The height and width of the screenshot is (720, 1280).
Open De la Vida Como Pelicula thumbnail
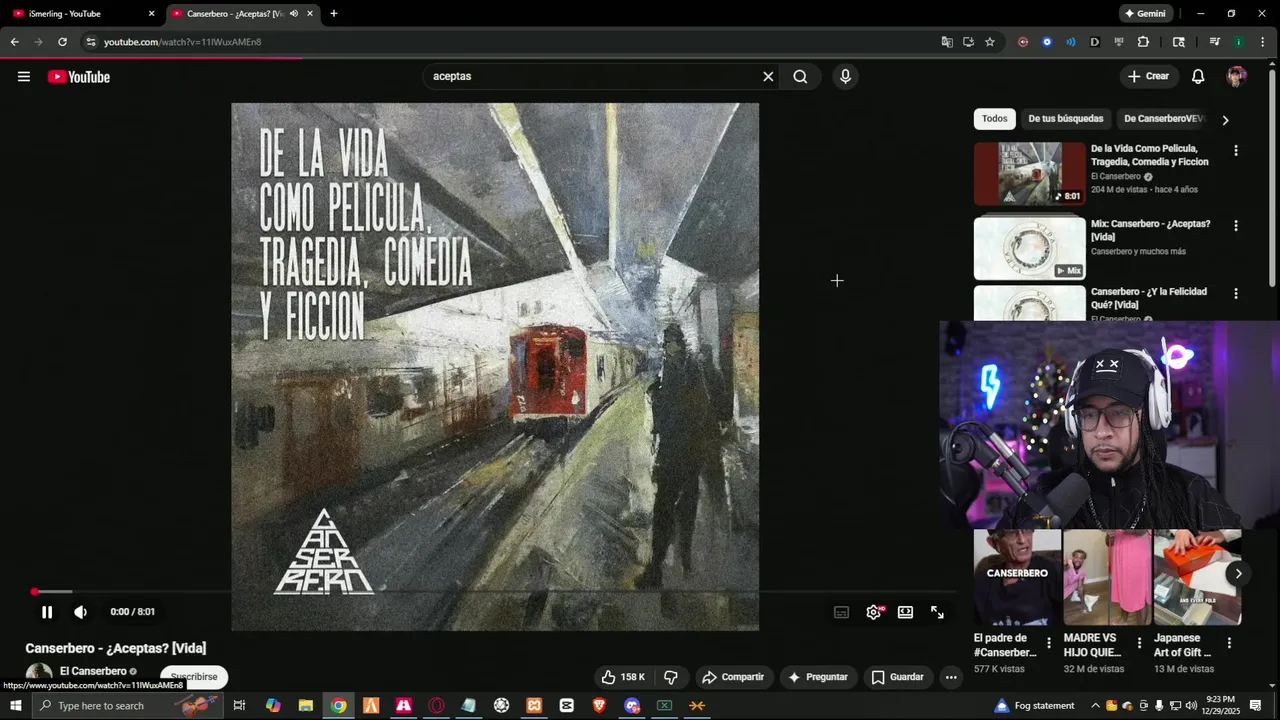(1029, 174)
